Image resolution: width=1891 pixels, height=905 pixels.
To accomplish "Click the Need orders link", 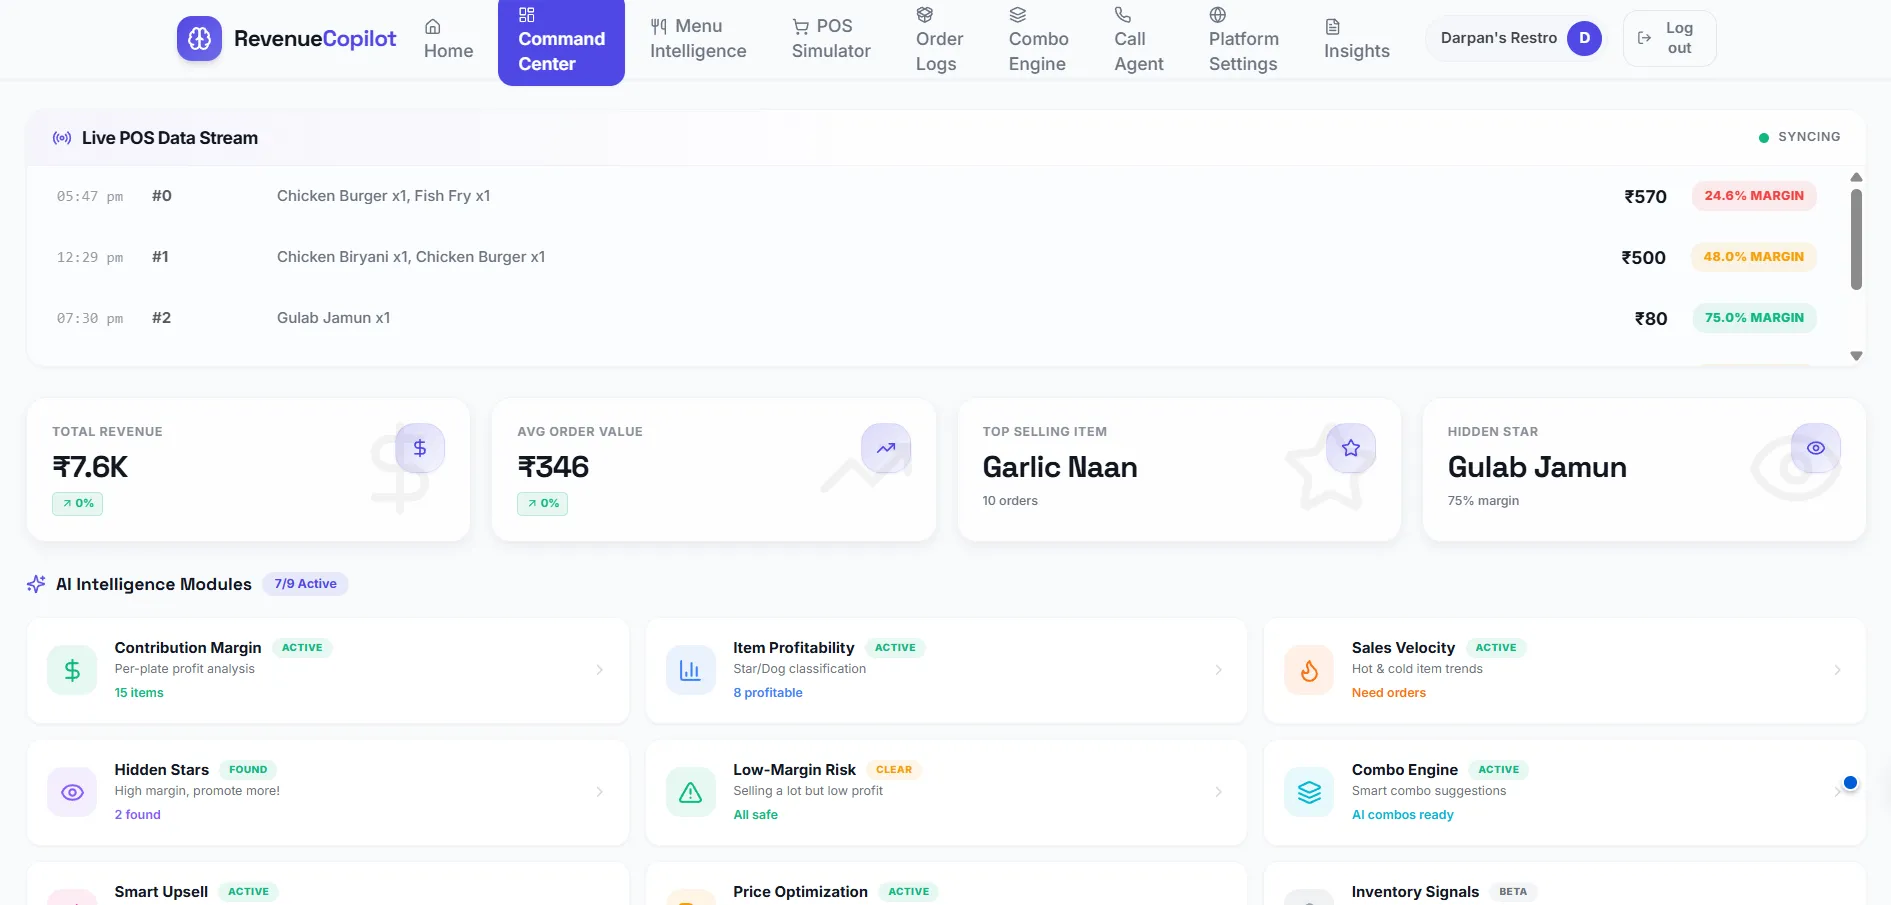I will click(1389, 693).
